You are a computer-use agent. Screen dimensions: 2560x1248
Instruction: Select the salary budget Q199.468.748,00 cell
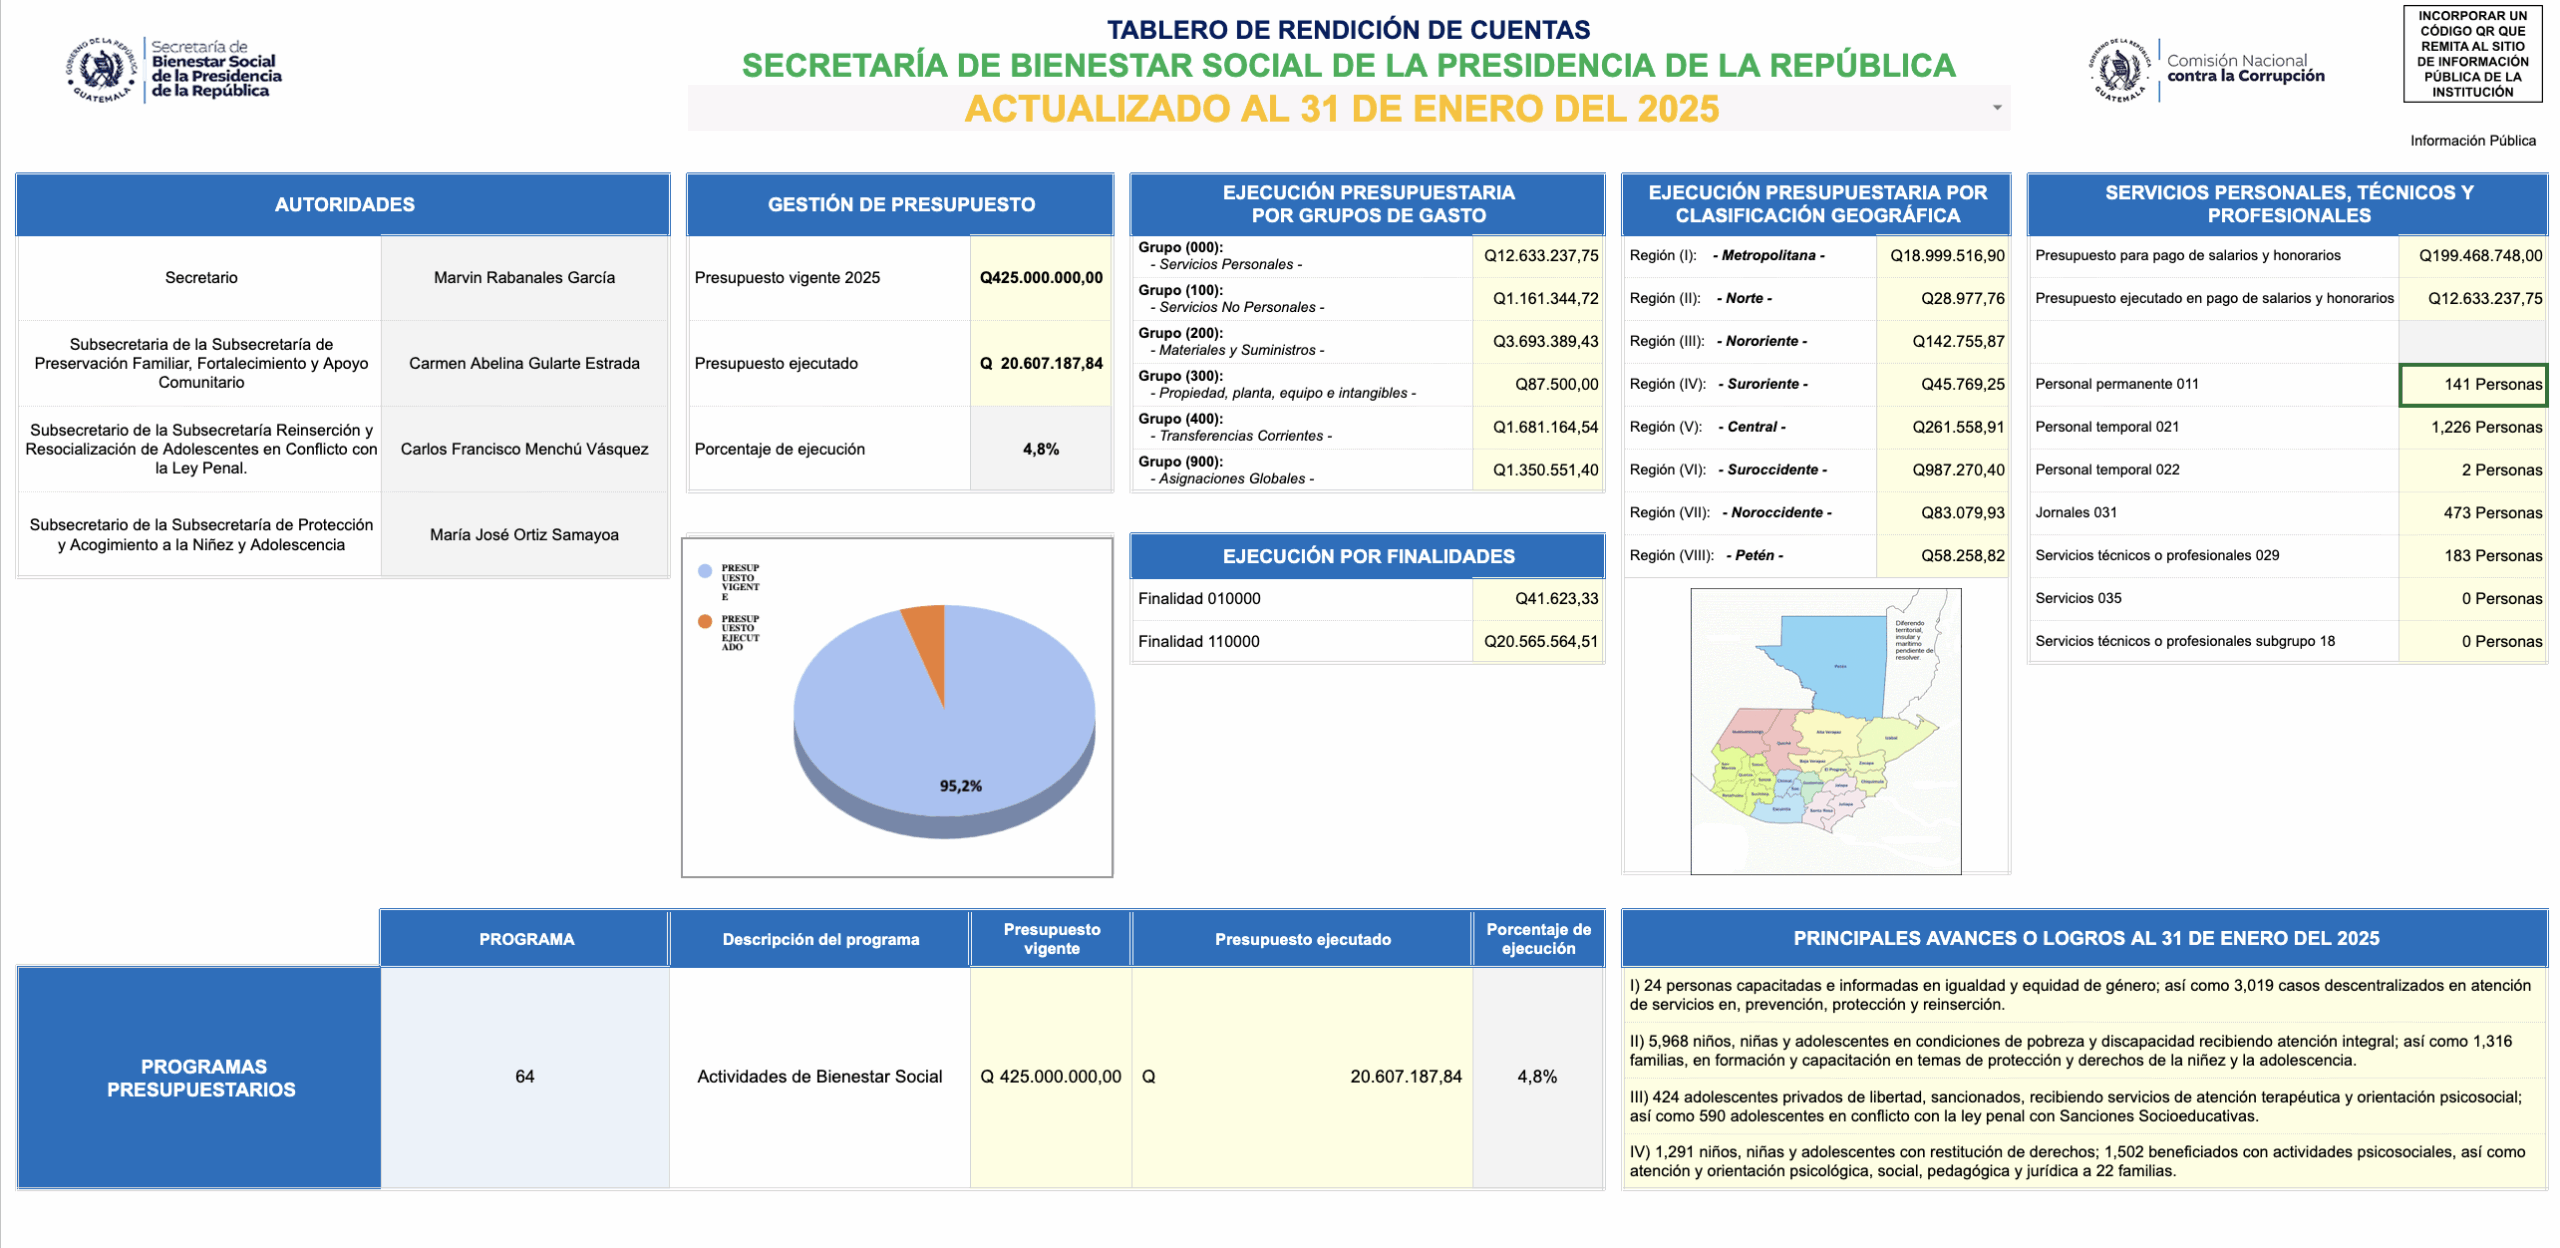pyautogui.click(x=2472, y=256)
